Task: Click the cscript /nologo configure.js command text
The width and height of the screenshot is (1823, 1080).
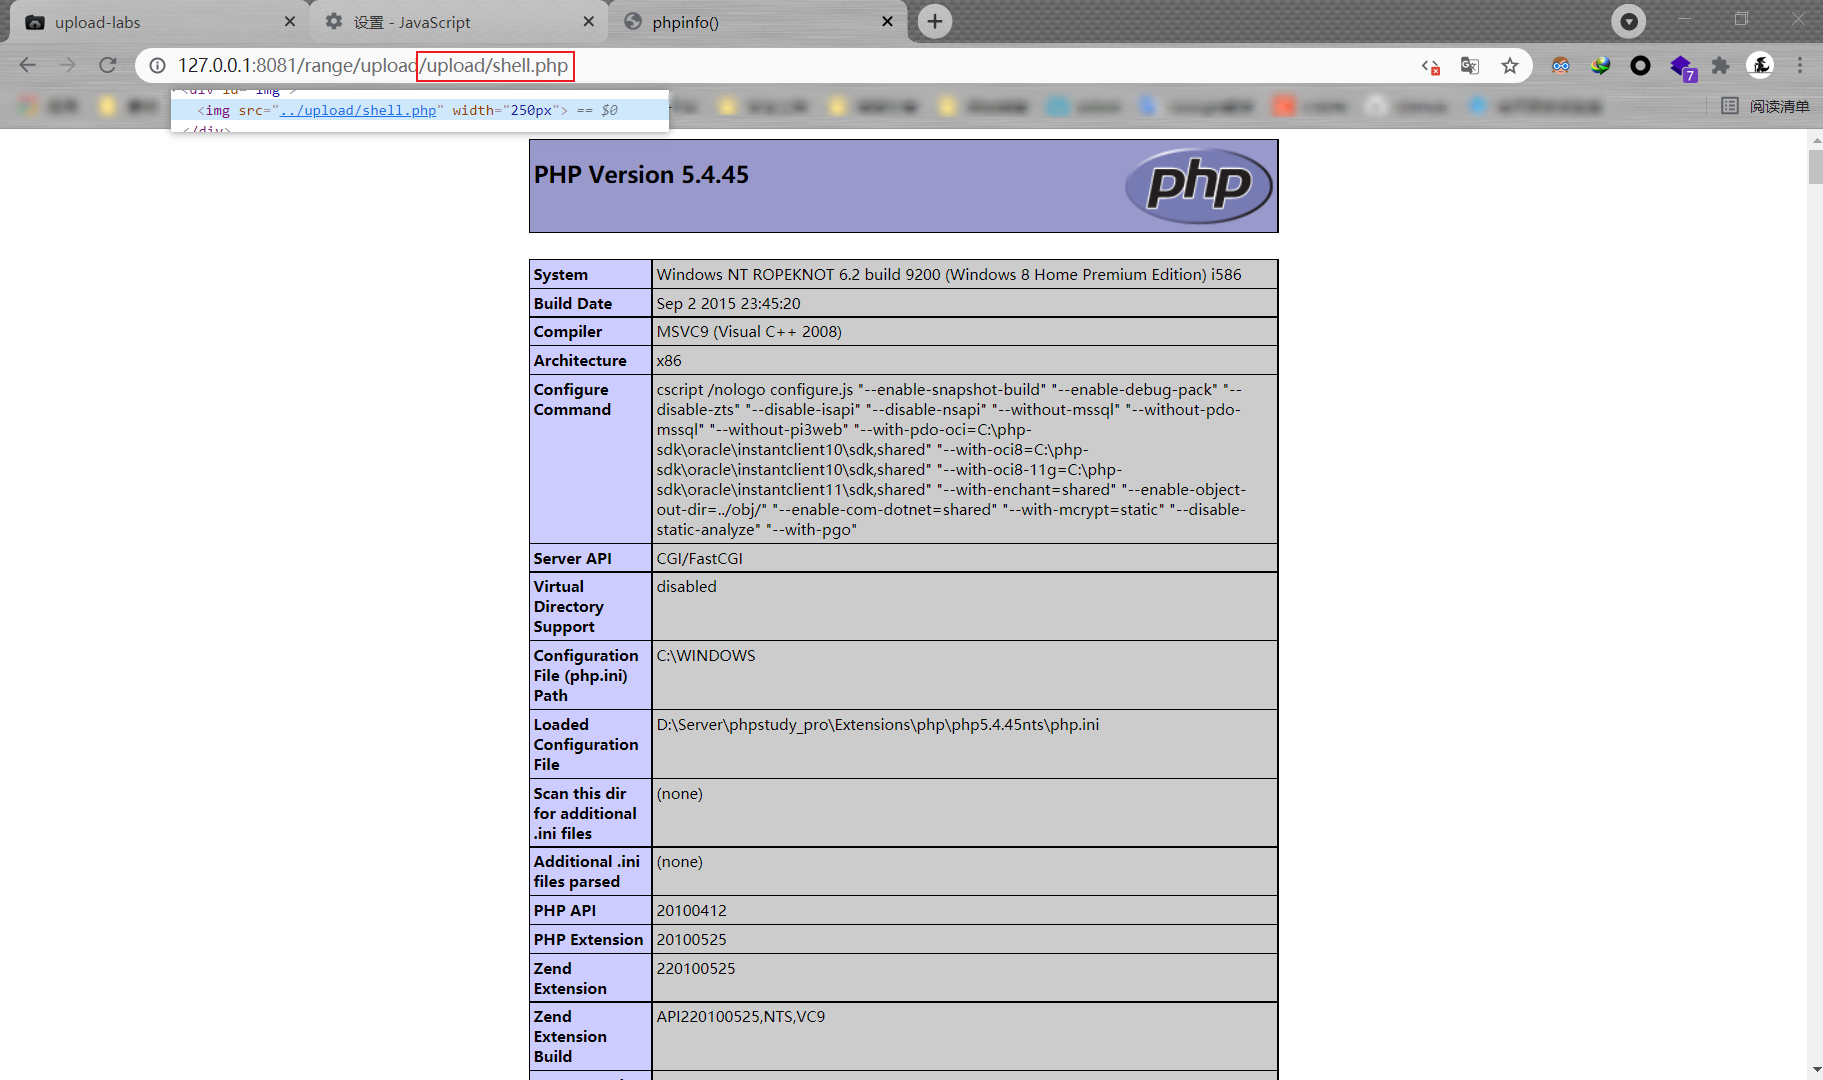Action: pyautogui.click(x=951, y=460)
